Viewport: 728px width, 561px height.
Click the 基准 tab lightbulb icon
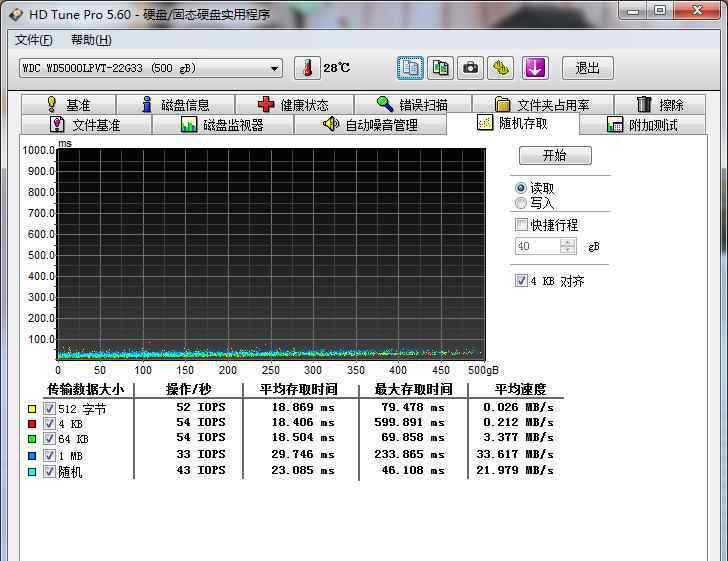click(52, 104)
